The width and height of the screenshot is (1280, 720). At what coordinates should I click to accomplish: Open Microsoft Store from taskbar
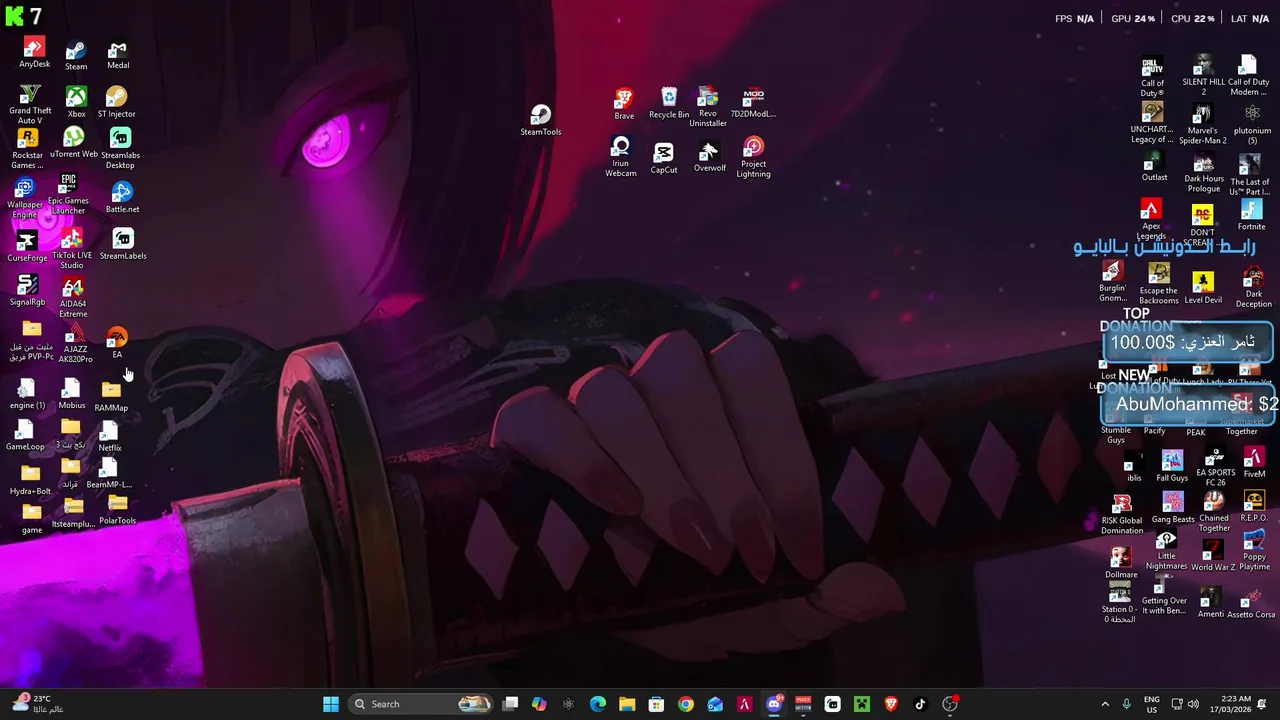(x=656, y=704)
